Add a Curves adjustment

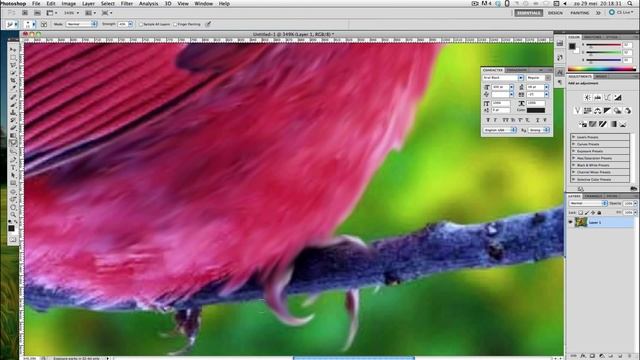coord(608,98)
